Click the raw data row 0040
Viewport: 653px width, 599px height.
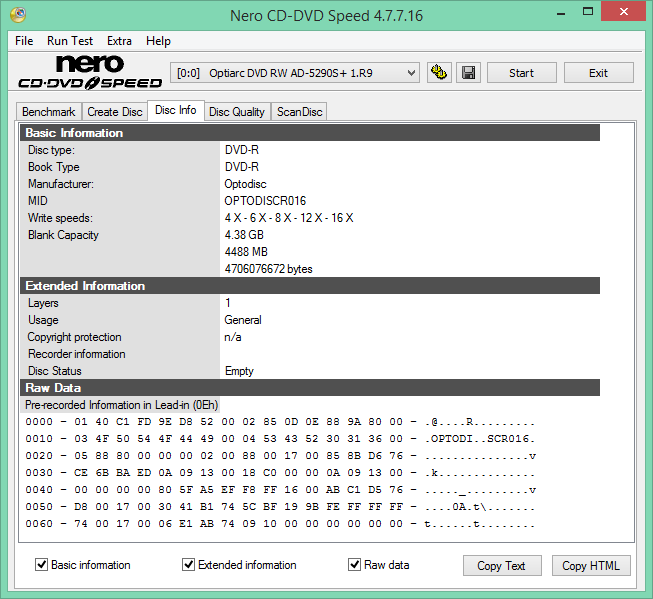(280, 490)
